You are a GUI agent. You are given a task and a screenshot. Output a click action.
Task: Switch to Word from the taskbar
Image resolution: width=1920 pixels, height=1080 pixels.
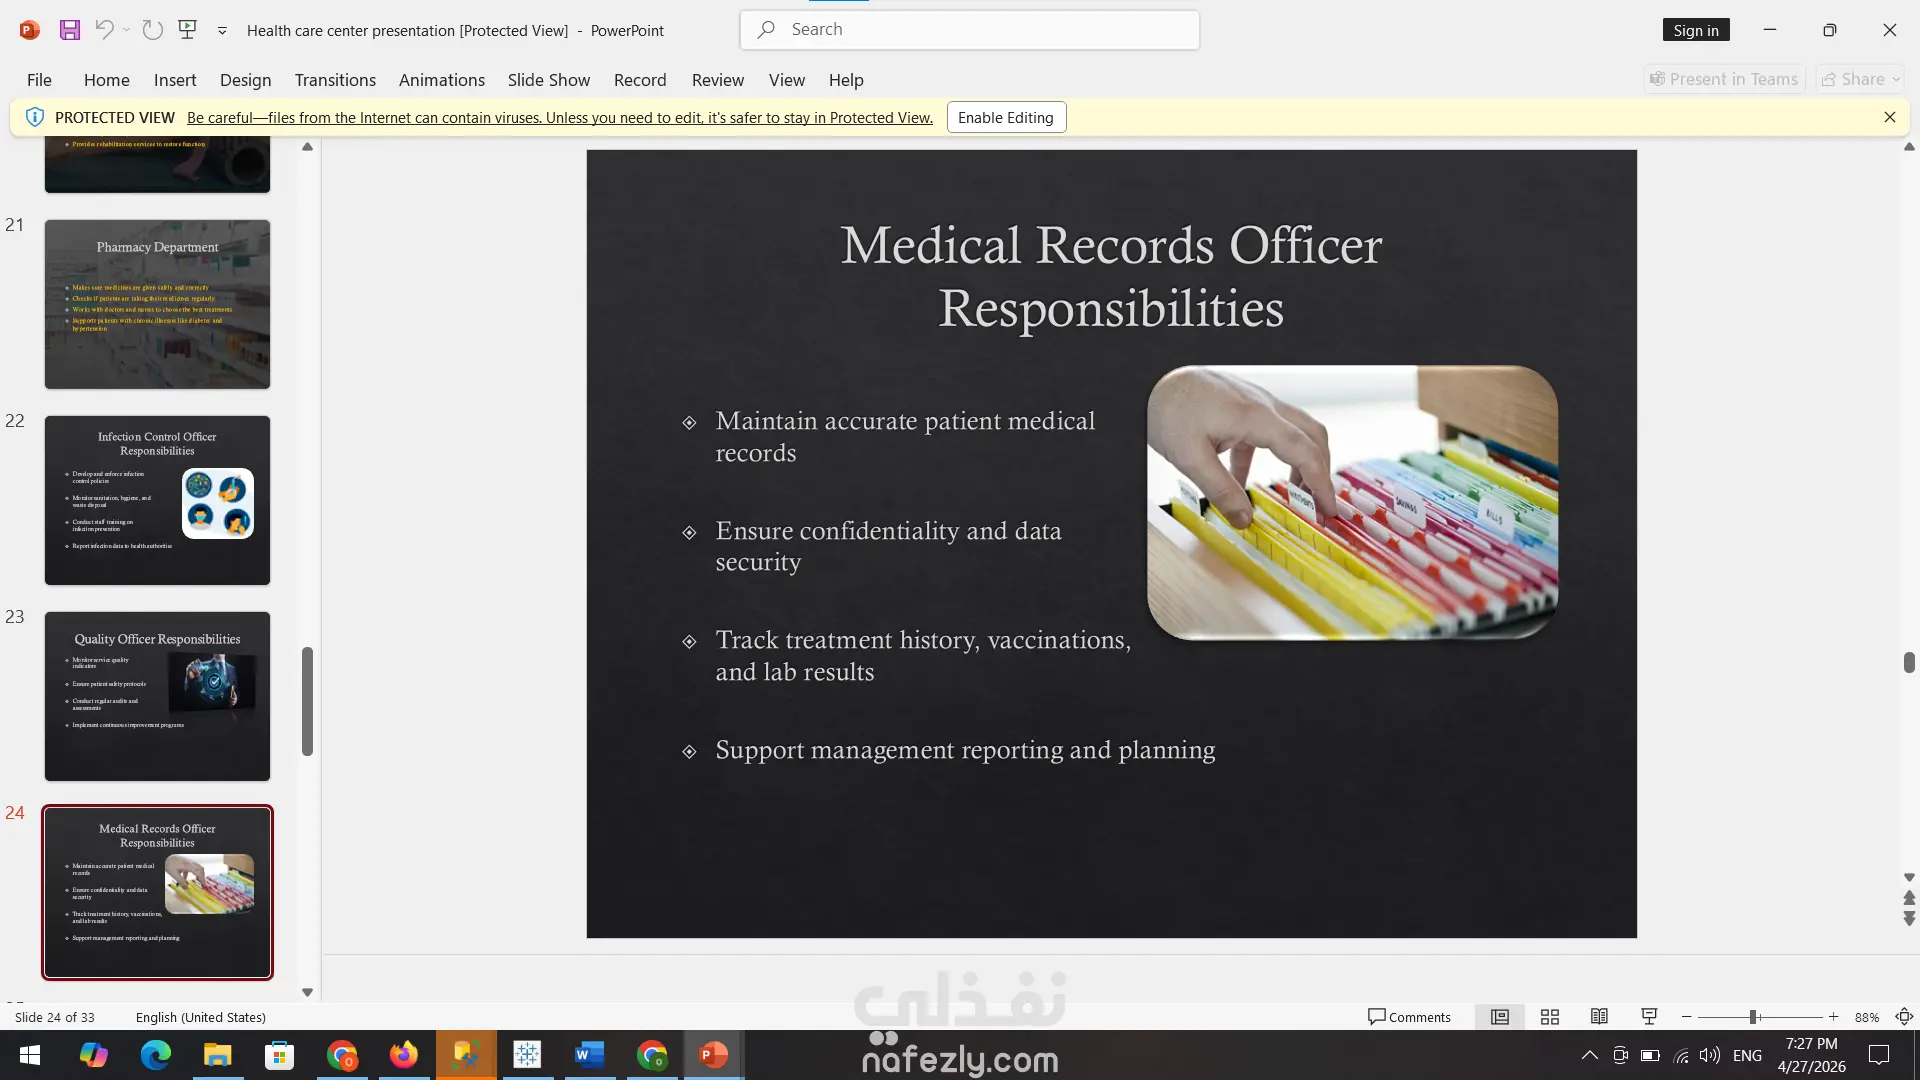[x=590, y=1055]
